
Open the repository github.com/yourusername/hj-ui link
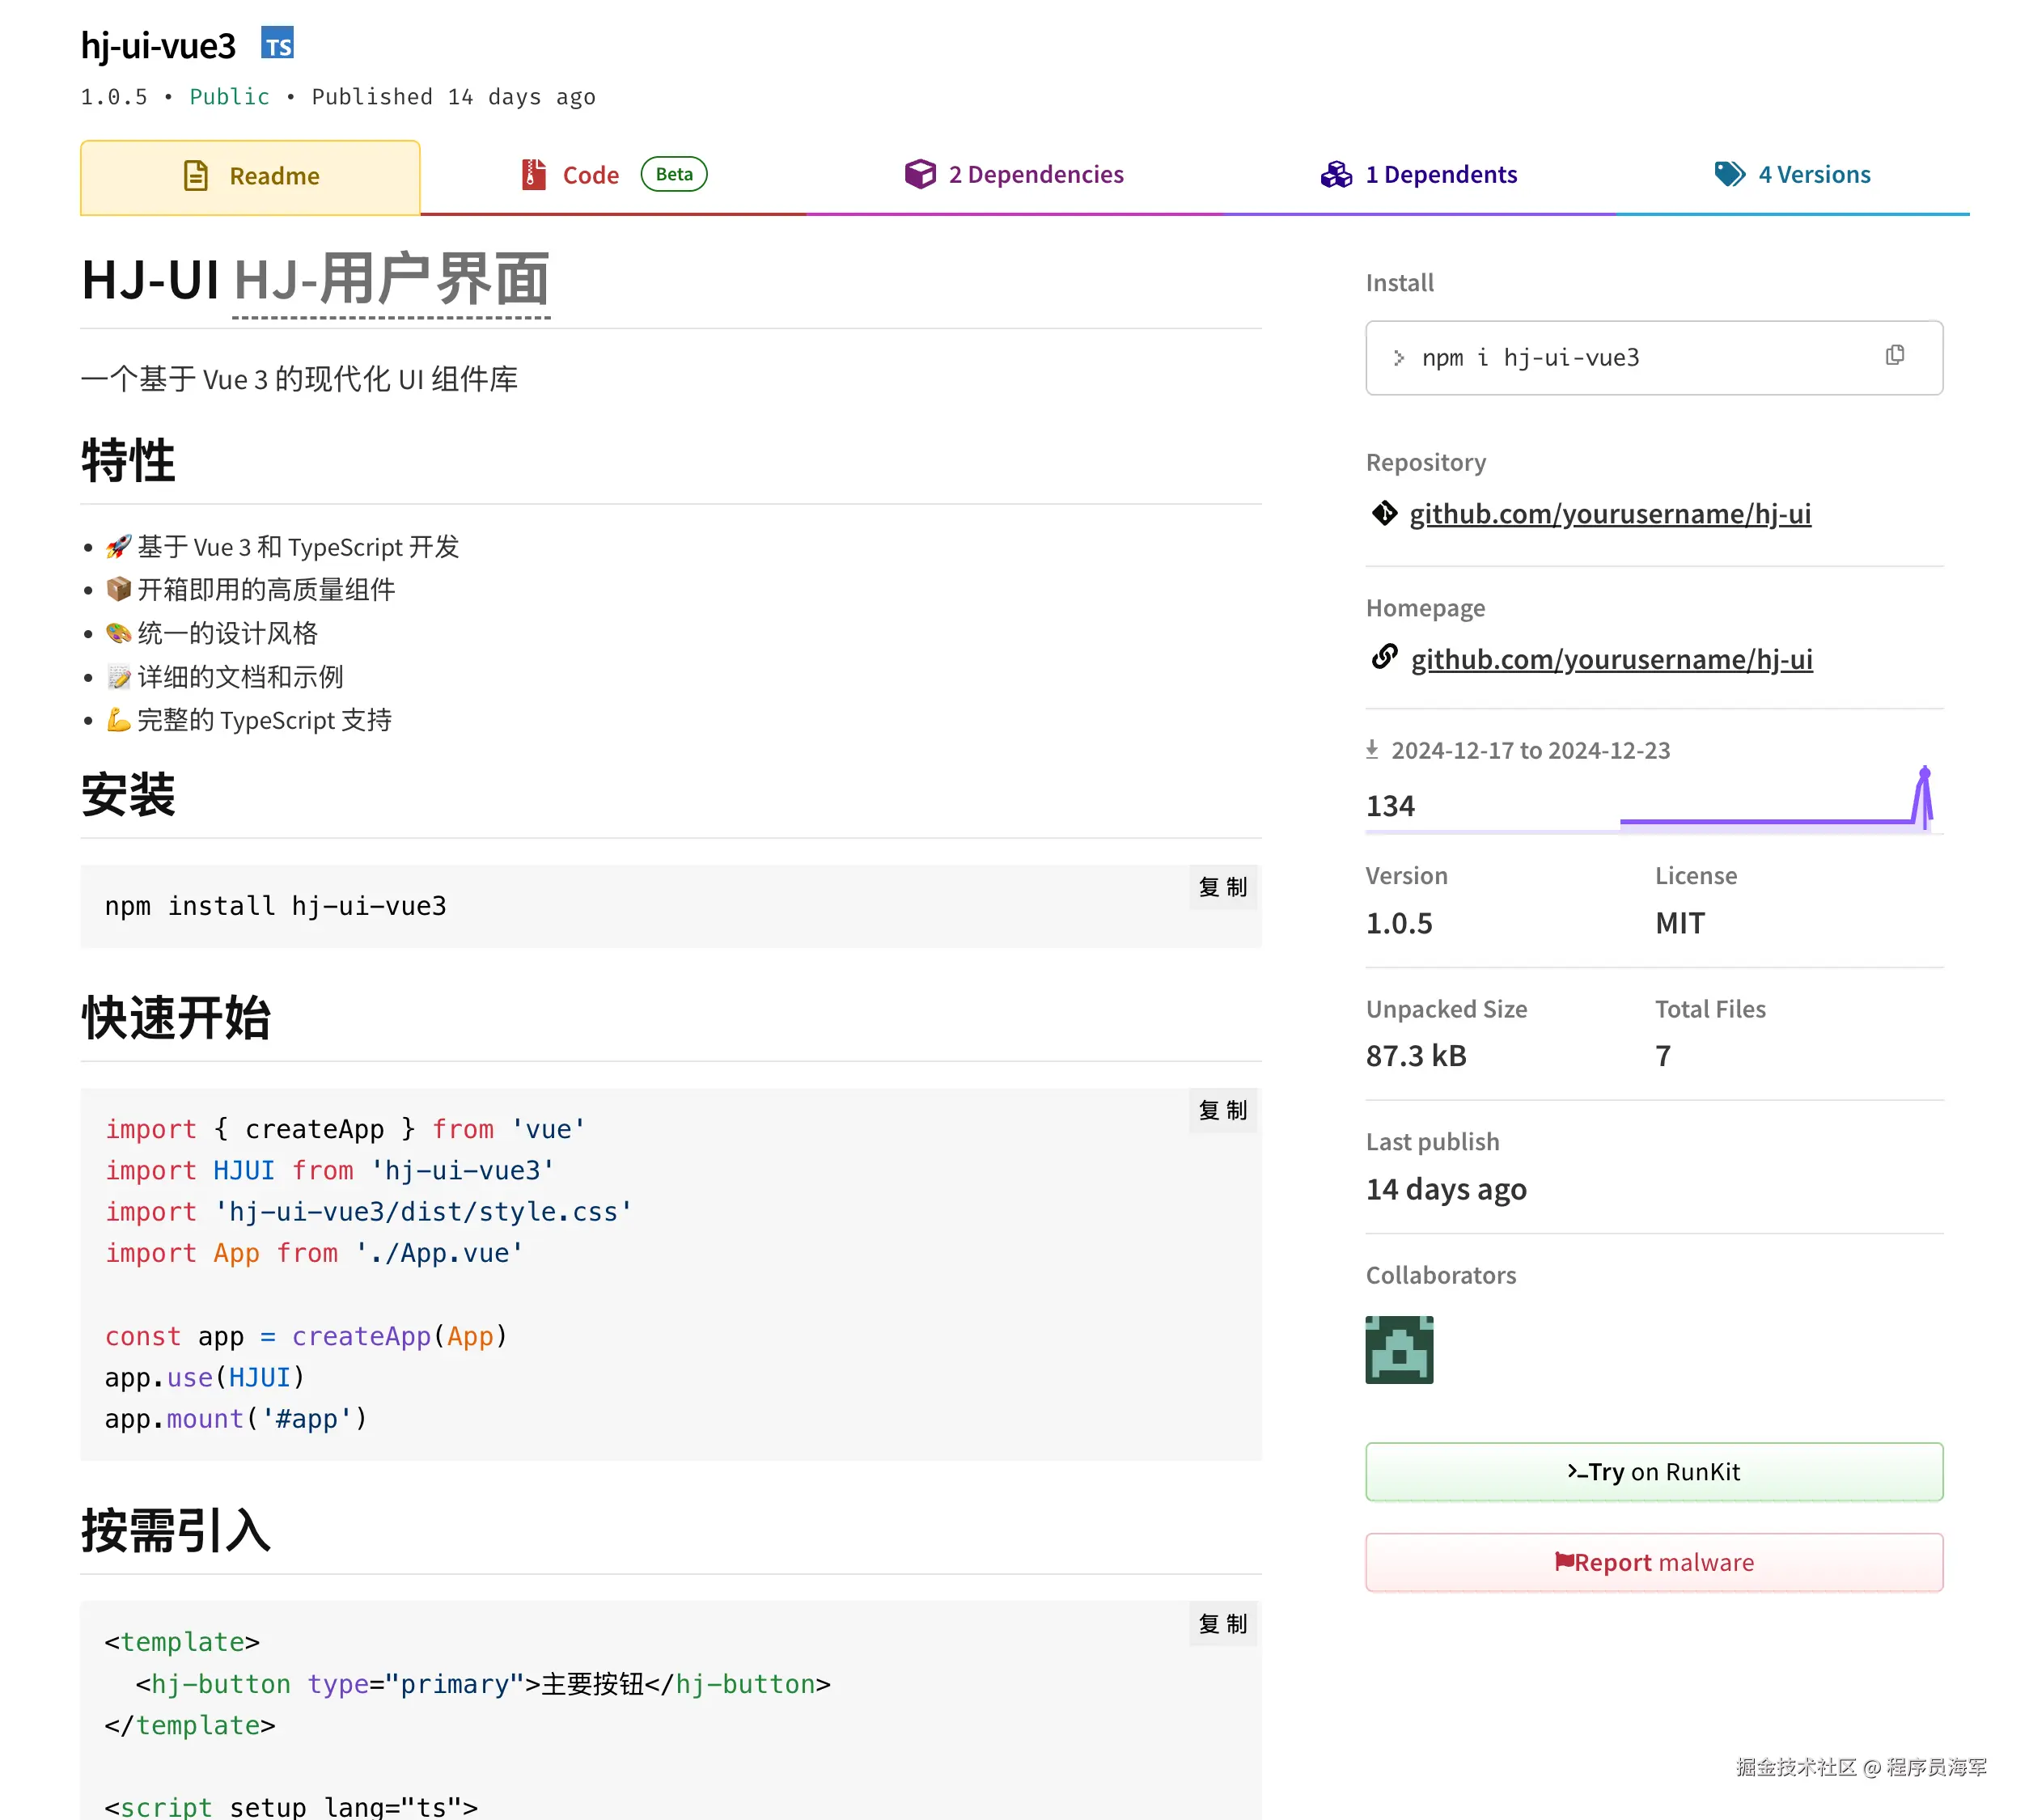pyautogui.click(x=1609, y=514)
